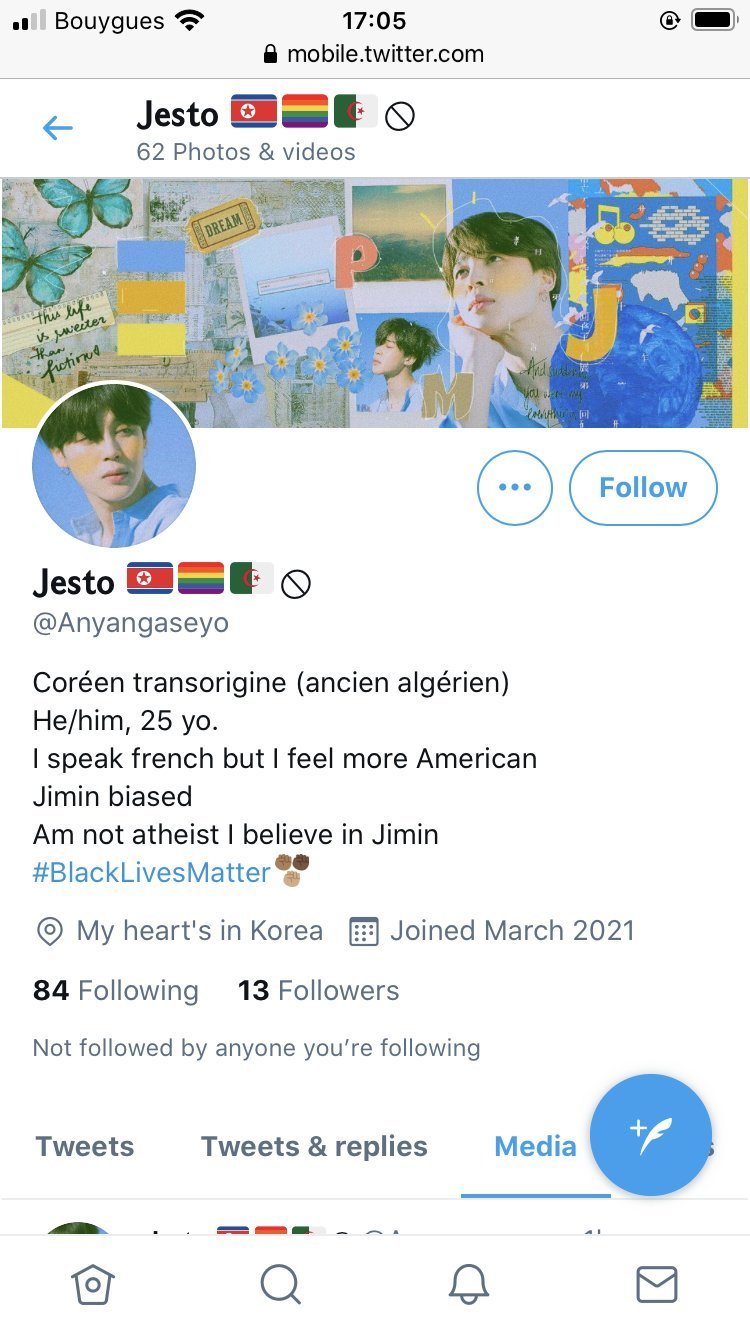Switch to Tweets & replies tab
Screen dimensions: 750x1334
point(314,1146)
